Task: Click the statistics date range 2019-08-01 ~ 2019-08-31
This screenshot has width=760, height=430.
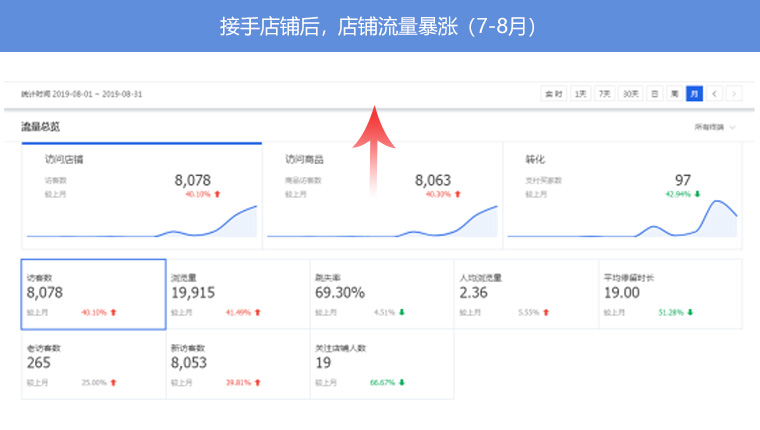Action: coord(82,94)
